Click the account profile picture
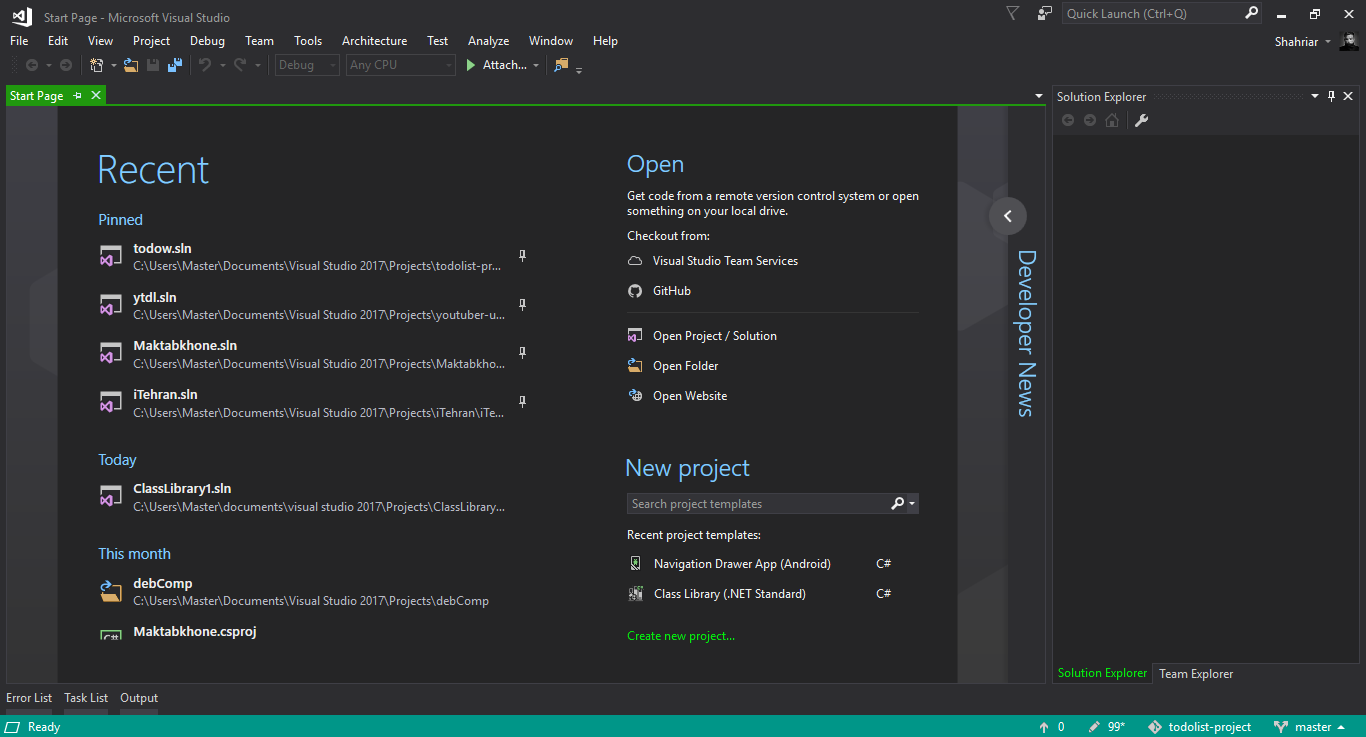The height and width of the screenshot is (737, 1366). click(1349, 41)
